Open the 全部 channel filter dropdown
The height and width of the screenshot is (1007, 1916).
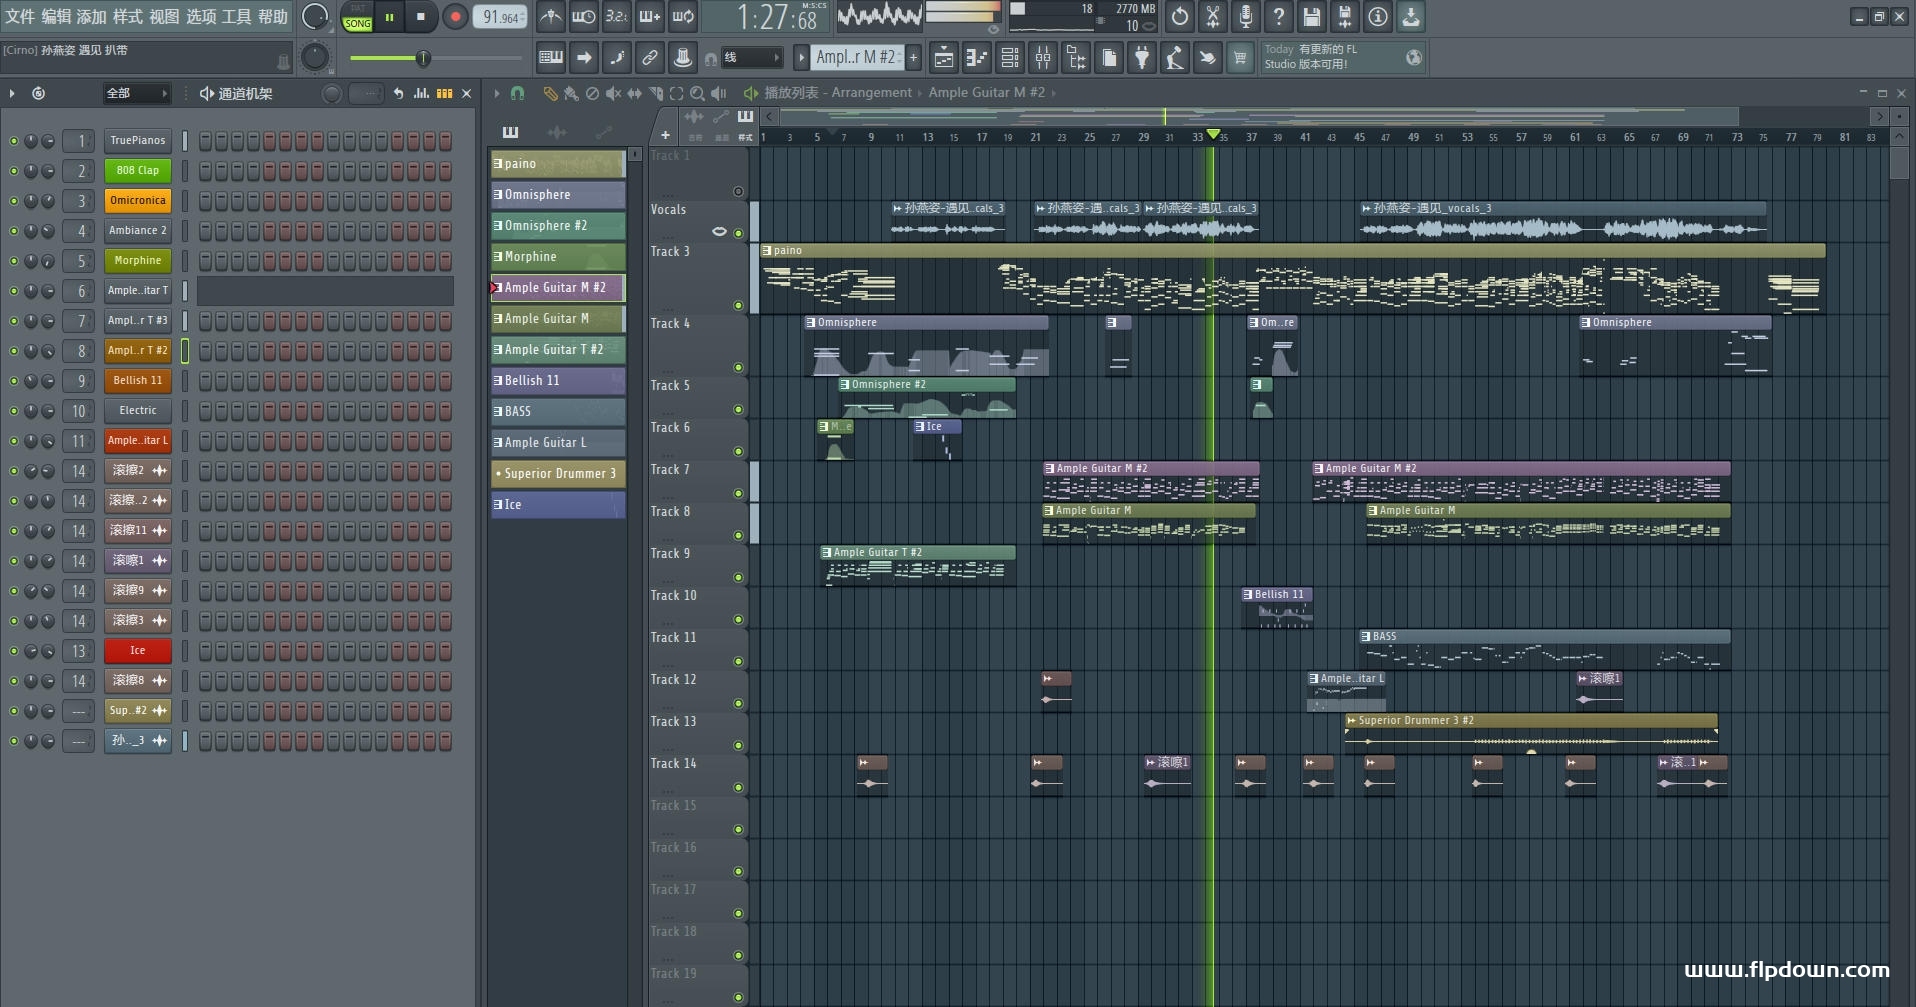[137, 93]
